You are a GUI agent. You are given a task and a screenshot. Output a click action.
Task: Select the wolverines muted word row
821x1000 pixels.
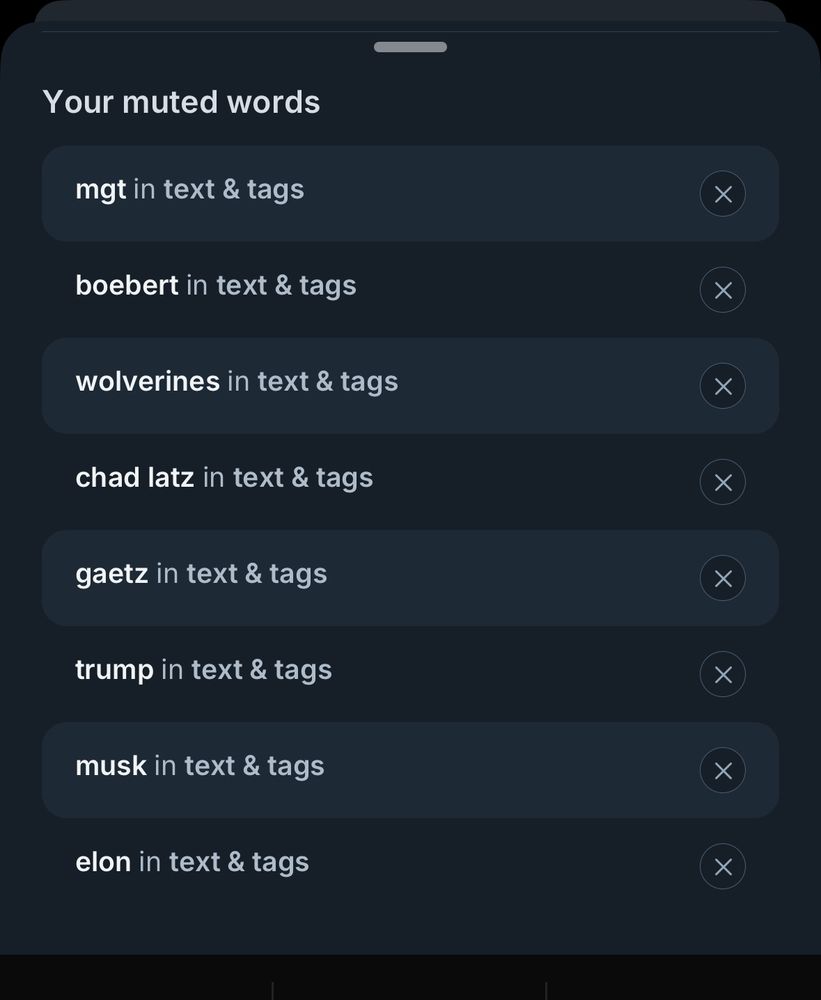point(410,386)
